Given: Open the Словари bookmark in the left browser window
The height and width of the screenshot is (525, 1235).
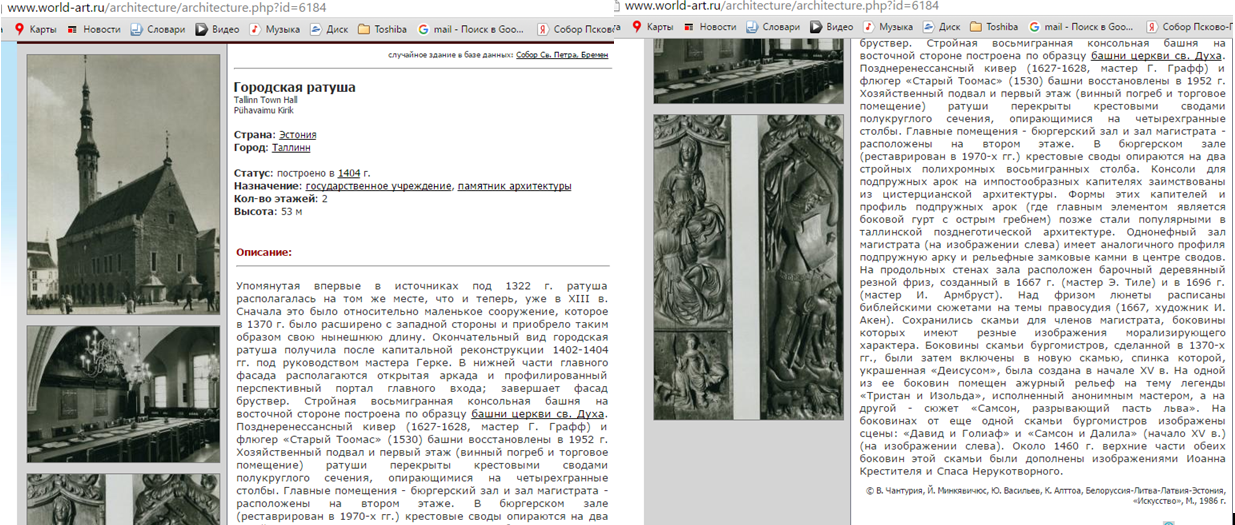Looking at the screenshot, I should [x=156, y=29].
